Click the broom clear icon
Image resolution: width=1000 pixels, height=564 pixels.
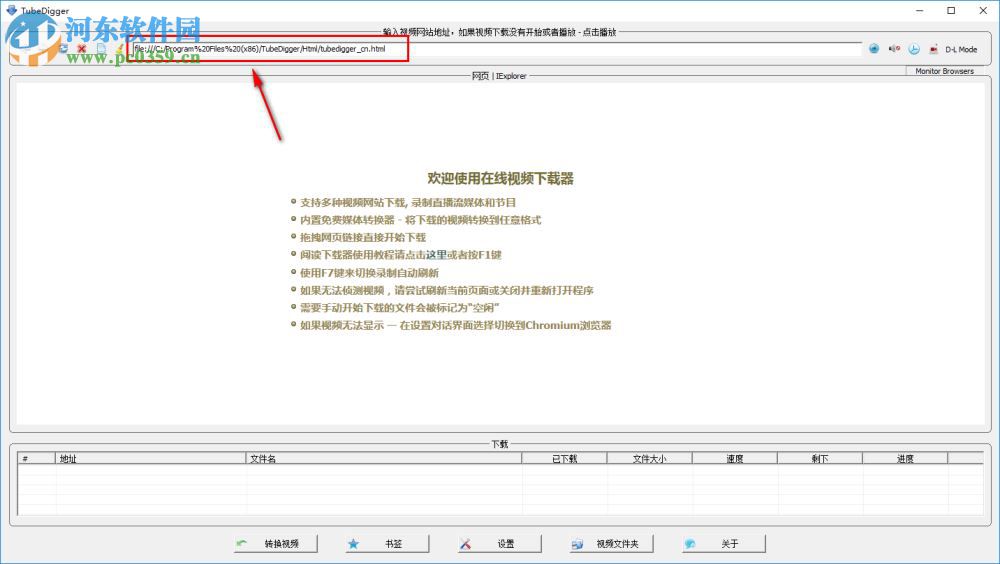pos(119,48)
